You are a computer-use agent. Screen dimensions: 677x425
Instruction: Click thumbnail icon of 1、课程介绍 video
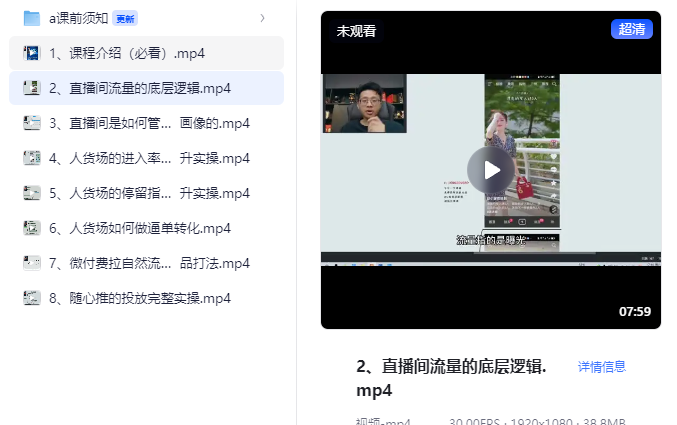click(32, 53)
